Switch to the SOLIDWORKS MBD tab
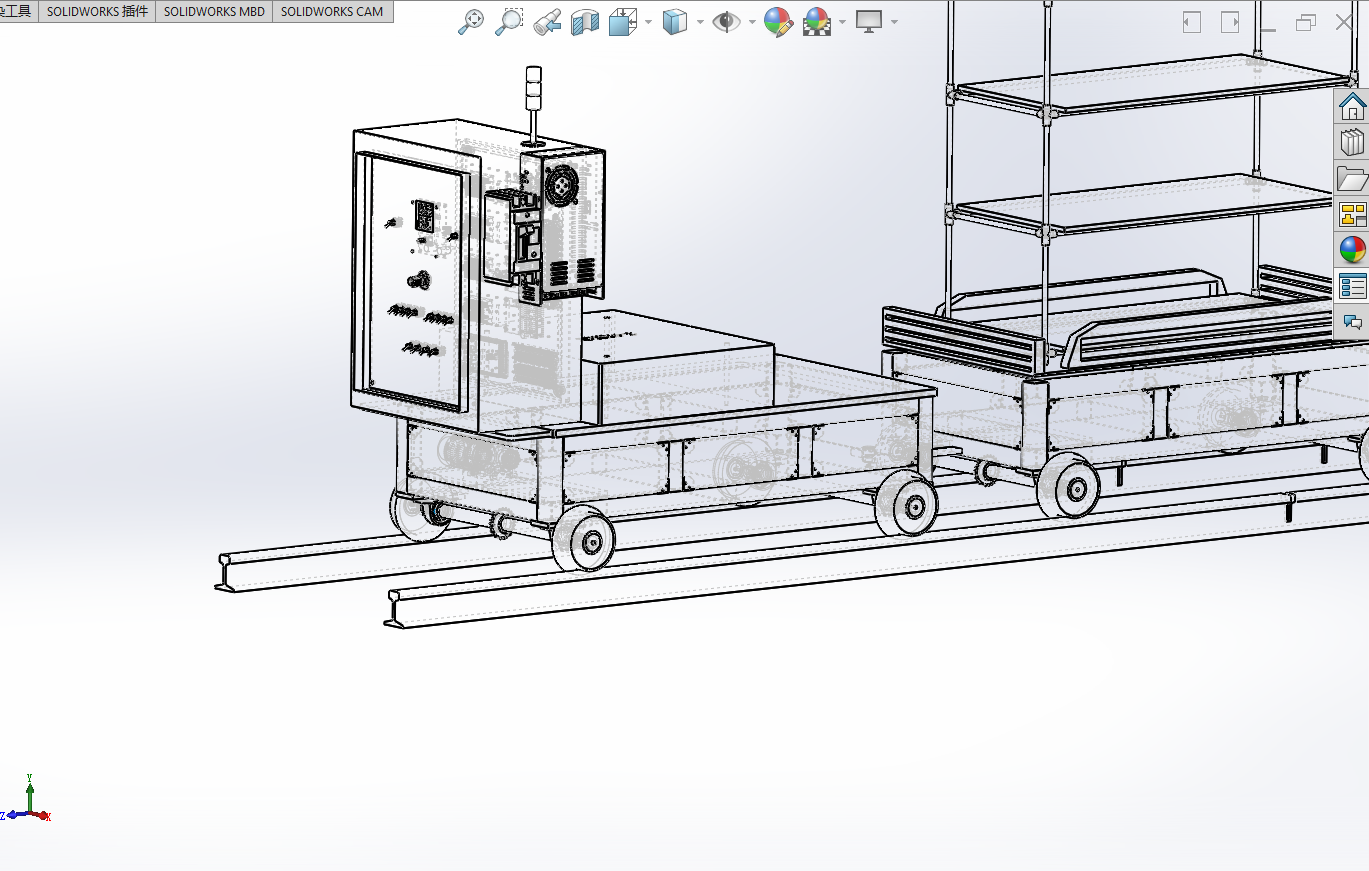 [x=214, y=12]
